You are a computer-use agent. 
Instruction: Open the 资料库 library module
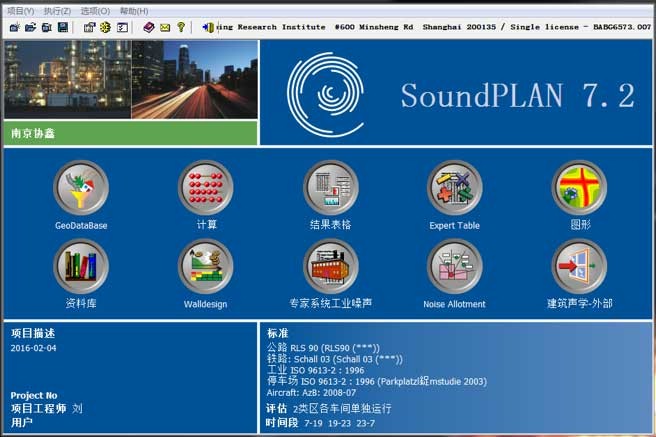(81, 267)
